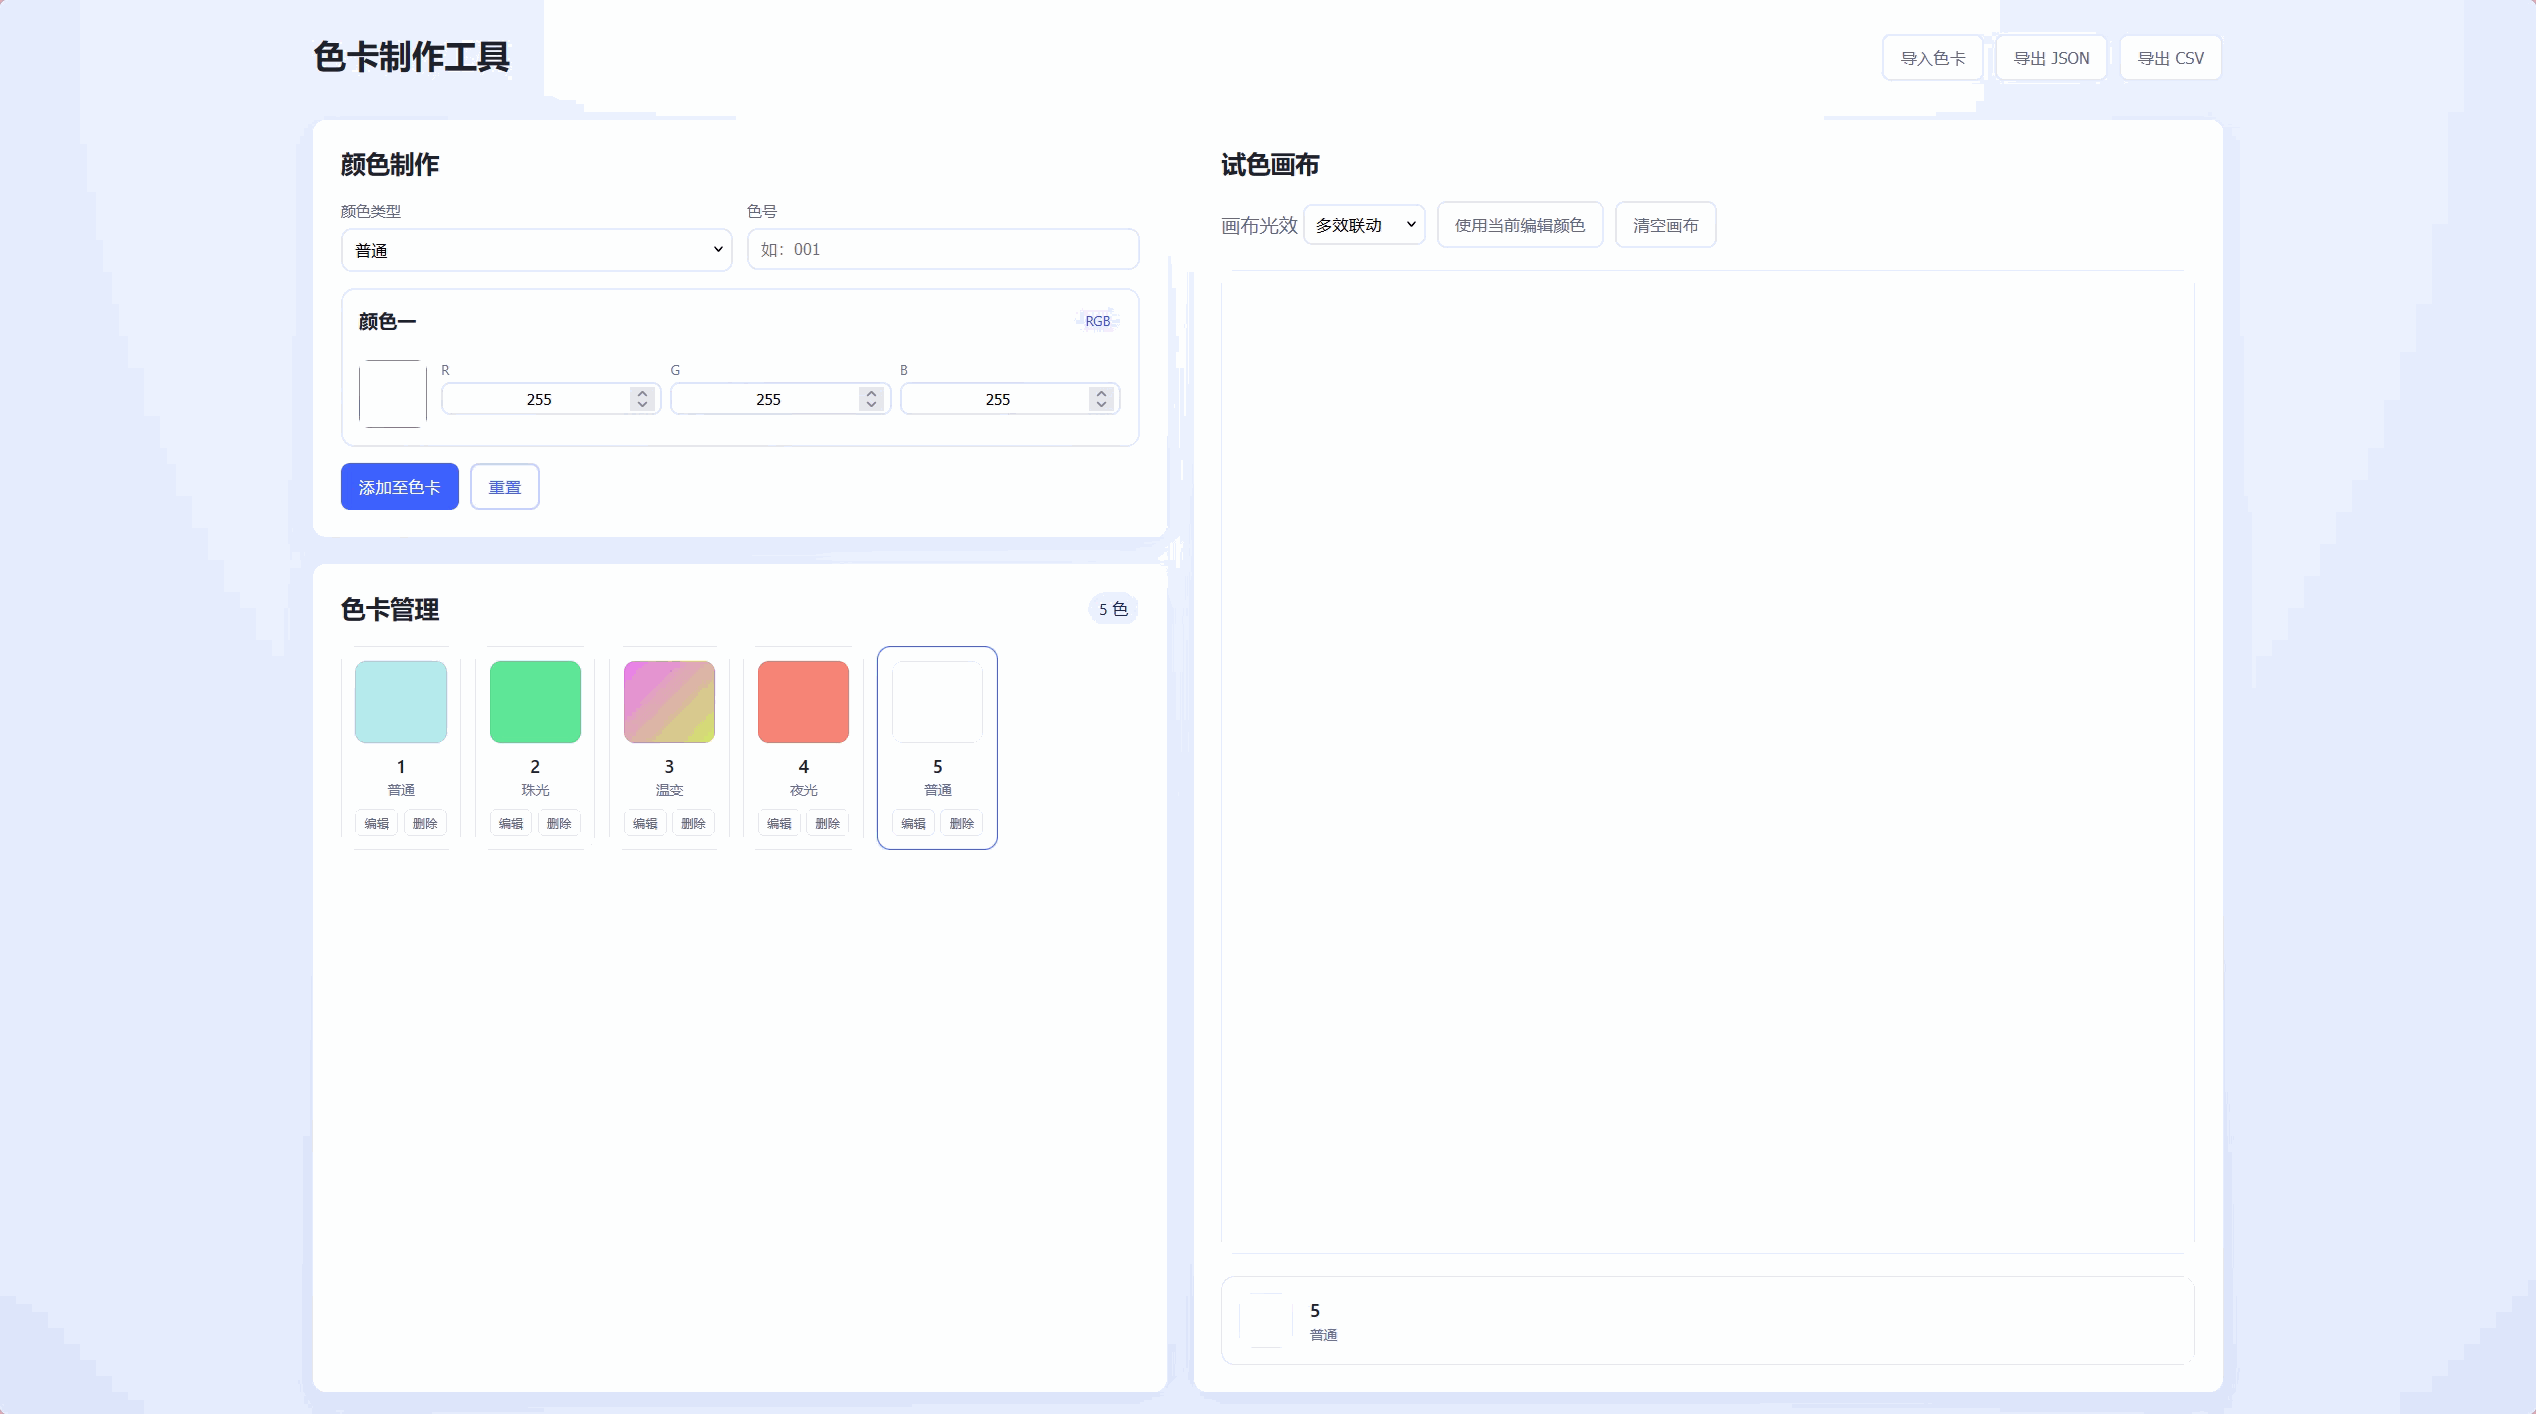Click the 颜色一 preview swatch
This screenshot has height=1414, width=2536.
point(392,394)
